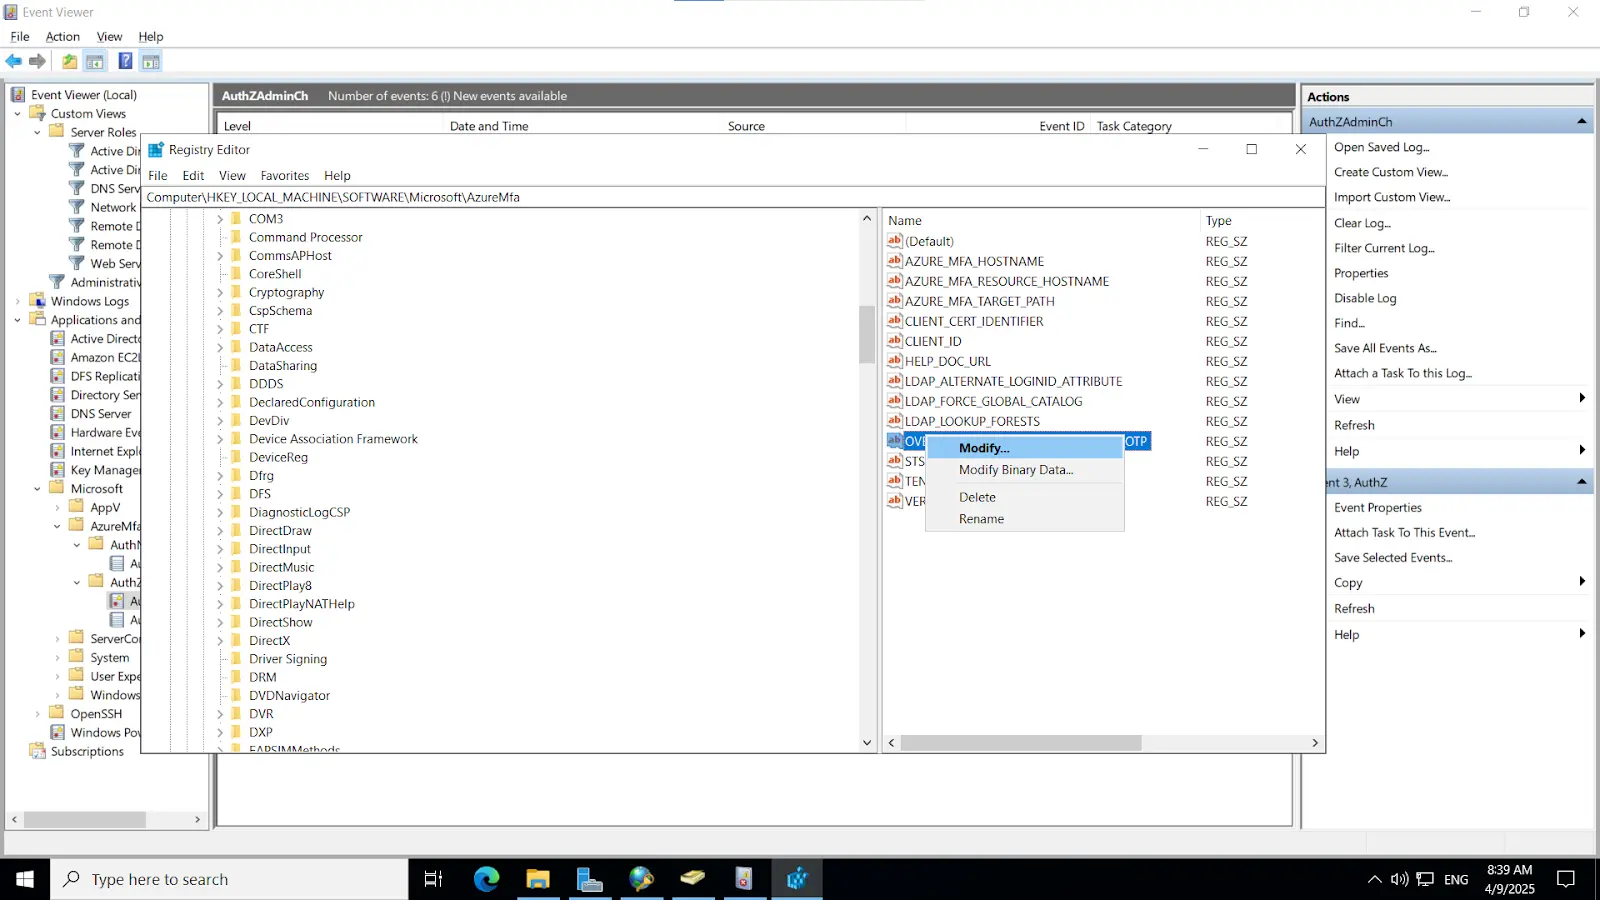The image size is (1600, 900).
Task: Open the notification center in the system tray
Action: point(1565,879)
